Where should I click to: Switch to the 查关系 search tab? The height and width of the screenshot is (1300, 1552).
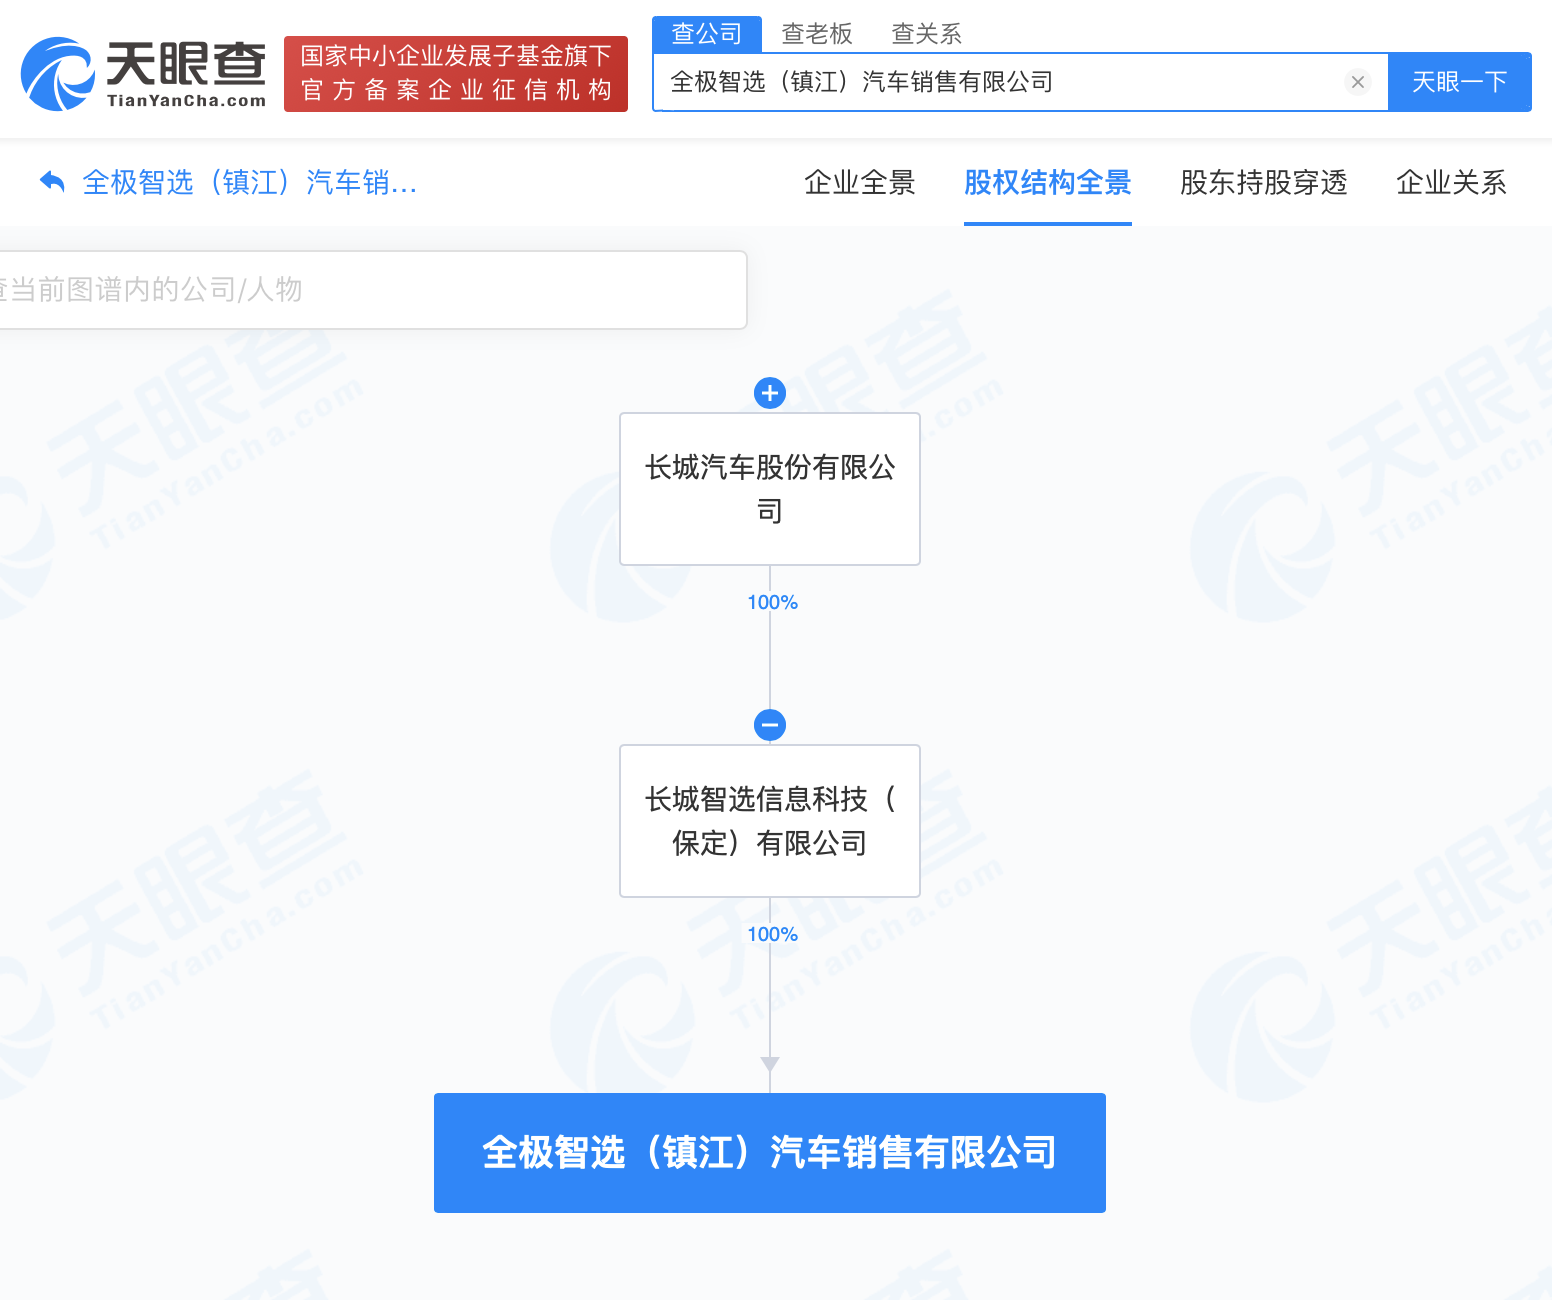(927, 34)
